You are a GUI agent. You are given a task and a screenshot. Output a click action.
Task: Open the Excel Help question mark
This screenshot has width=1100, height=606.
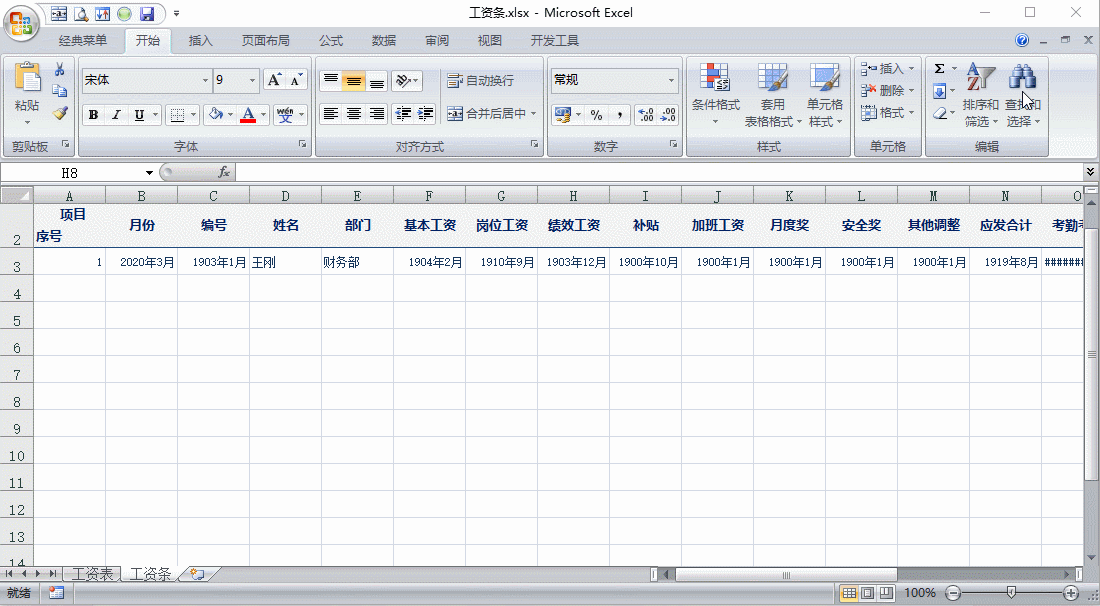coord(1022,40)
